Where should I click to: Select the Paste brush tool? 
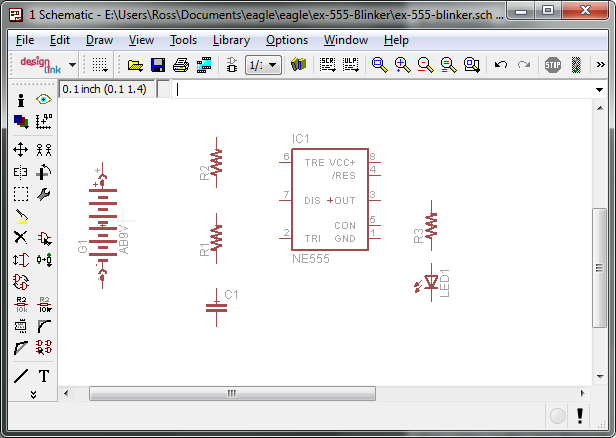coord(22,216)
